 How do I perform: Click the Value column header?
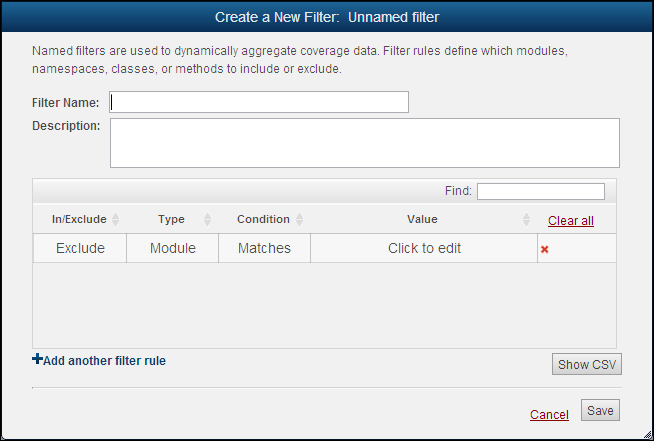422,220
